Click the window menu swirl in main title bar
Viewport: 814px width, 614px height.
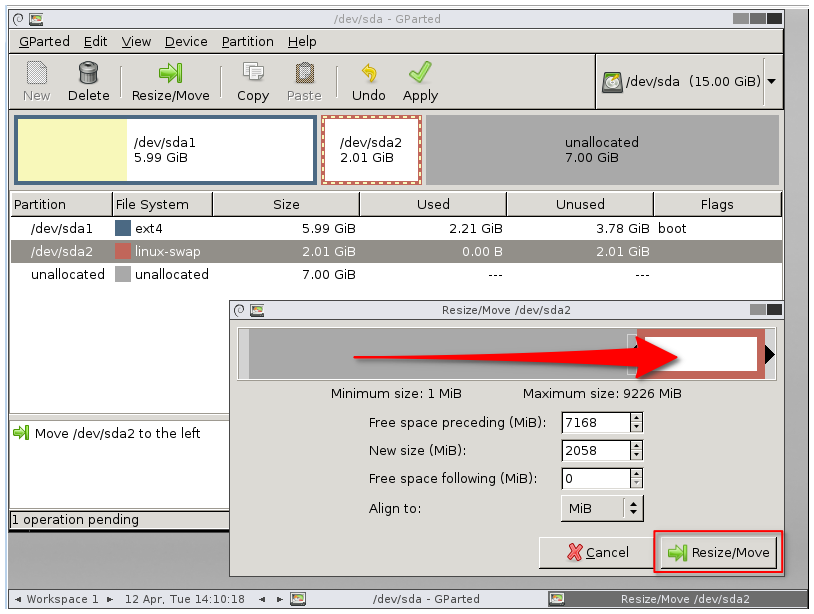coord(18,20)
